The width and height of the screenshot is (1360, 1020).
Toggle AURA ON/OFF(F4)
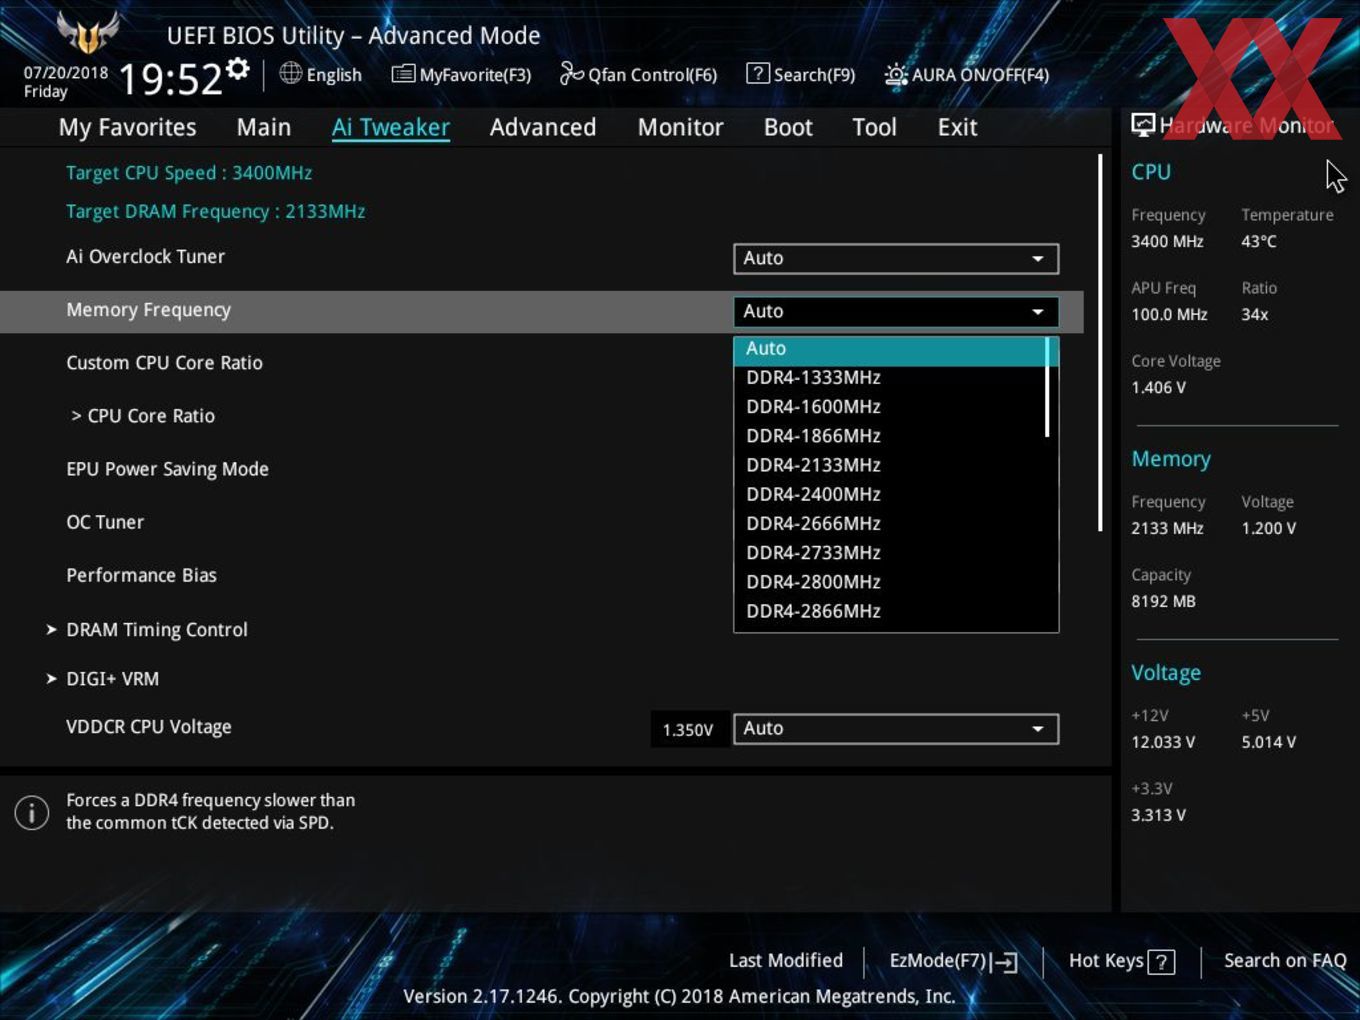click(981, 75)
